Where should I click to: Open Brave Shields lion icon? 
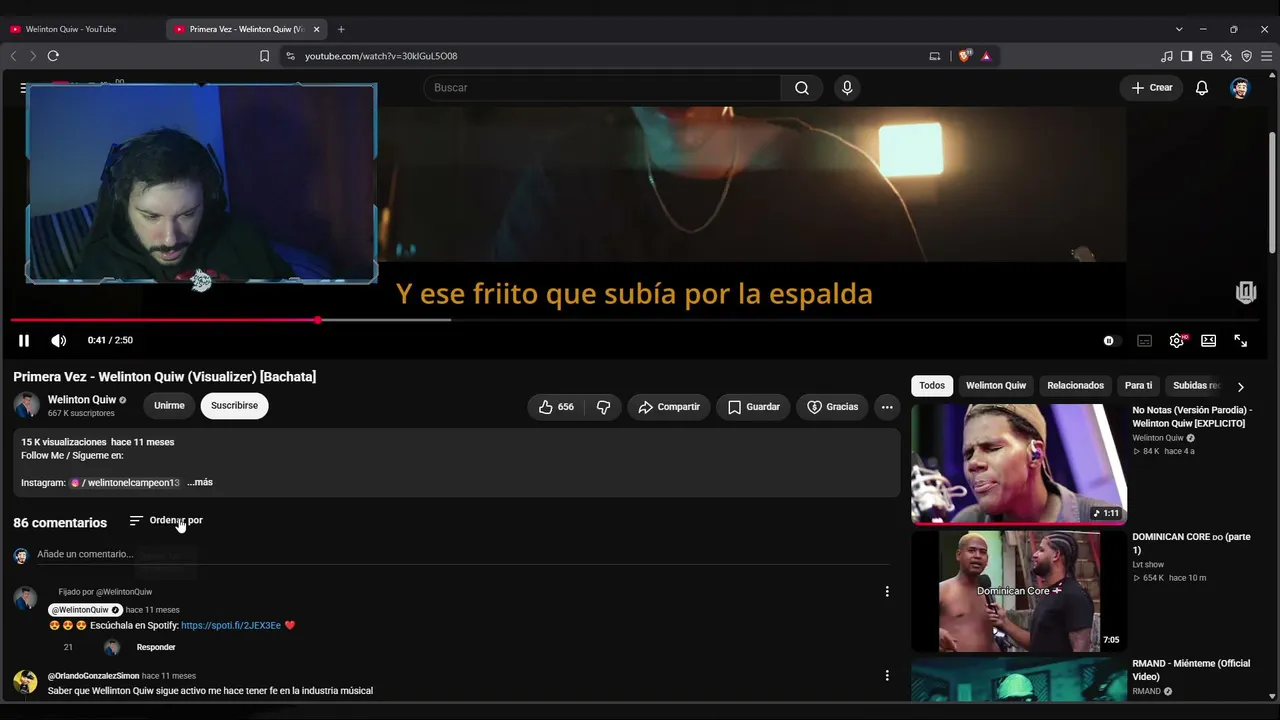click(964, 56)
